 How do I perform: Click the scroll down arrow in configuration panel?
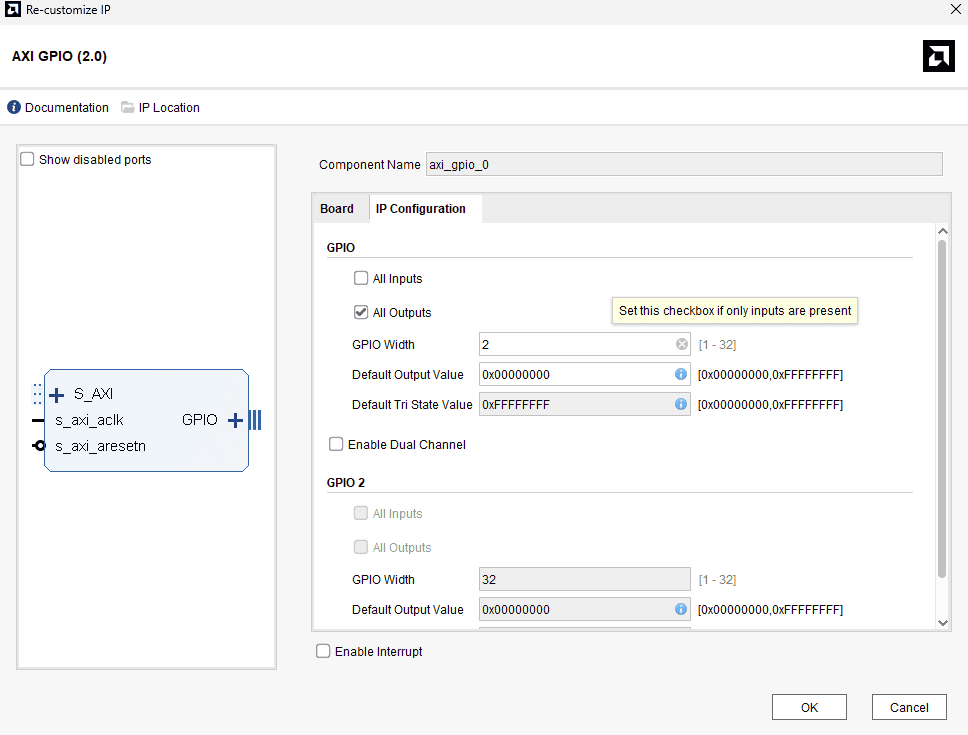(942, 622)
